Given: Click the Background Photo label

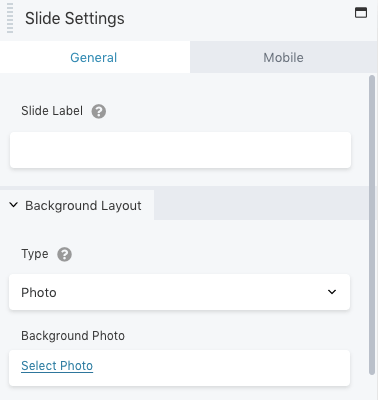Looking at the screenshot, I should 73,336.
